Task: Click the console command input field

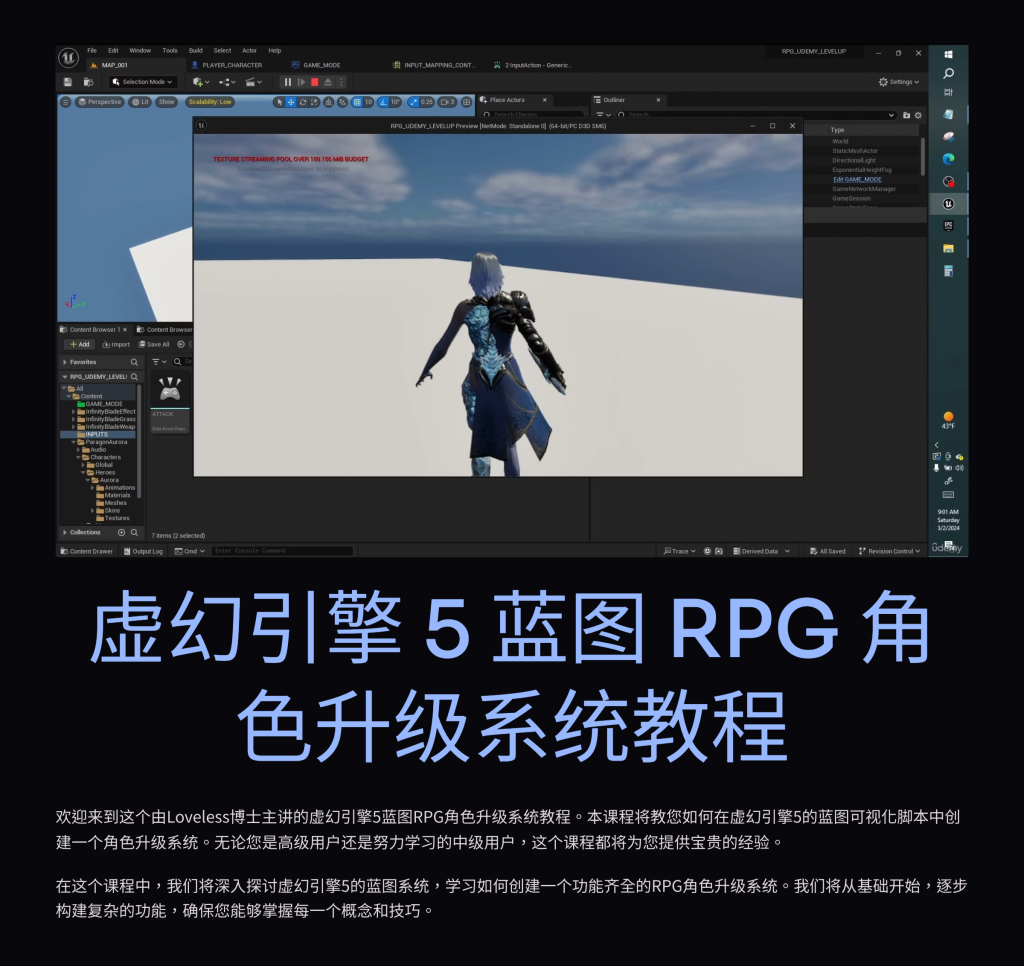Action: [282, 551]
